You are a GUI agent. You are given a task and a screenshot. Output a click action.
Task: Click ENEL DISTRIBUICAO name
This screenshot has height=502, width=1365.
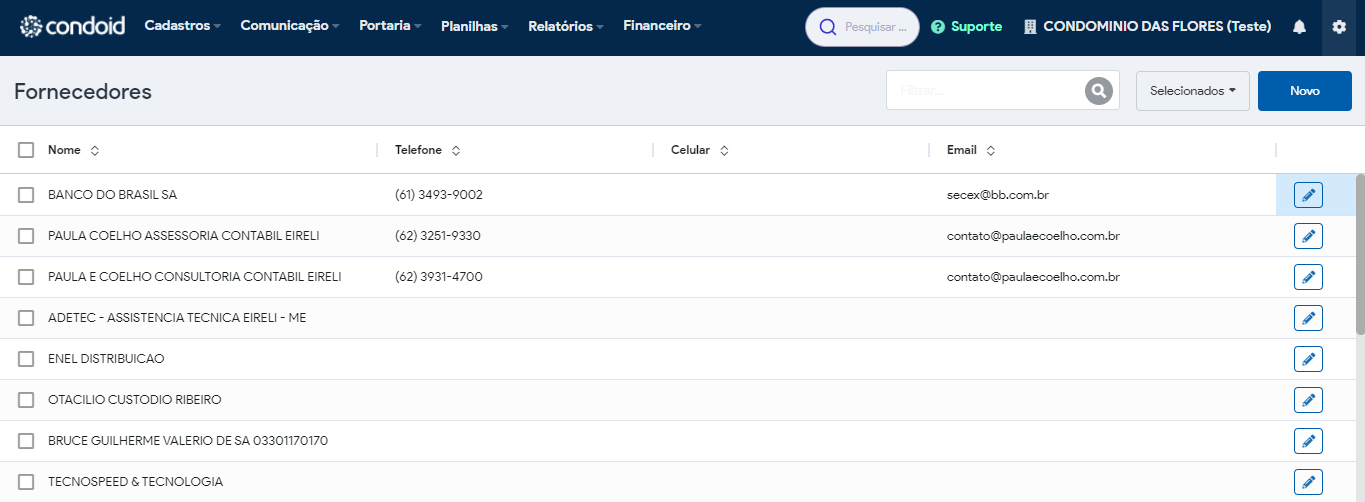(x=106, y=359)
